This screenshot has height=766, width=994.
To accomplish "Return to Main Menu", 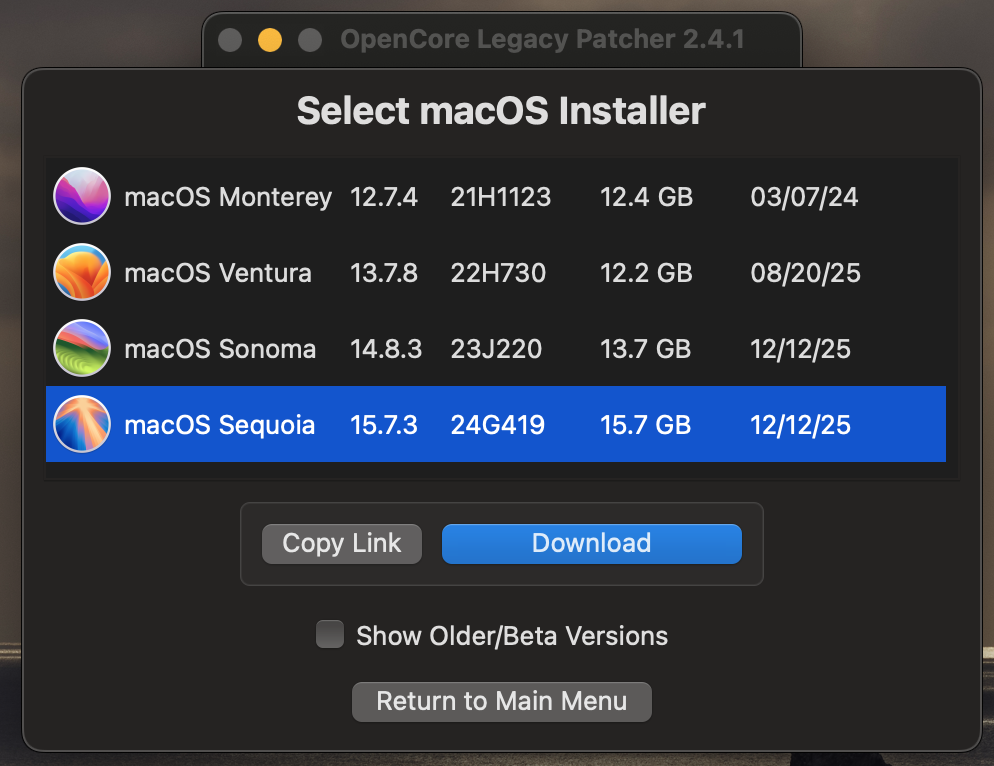I will tap(501, 701).
